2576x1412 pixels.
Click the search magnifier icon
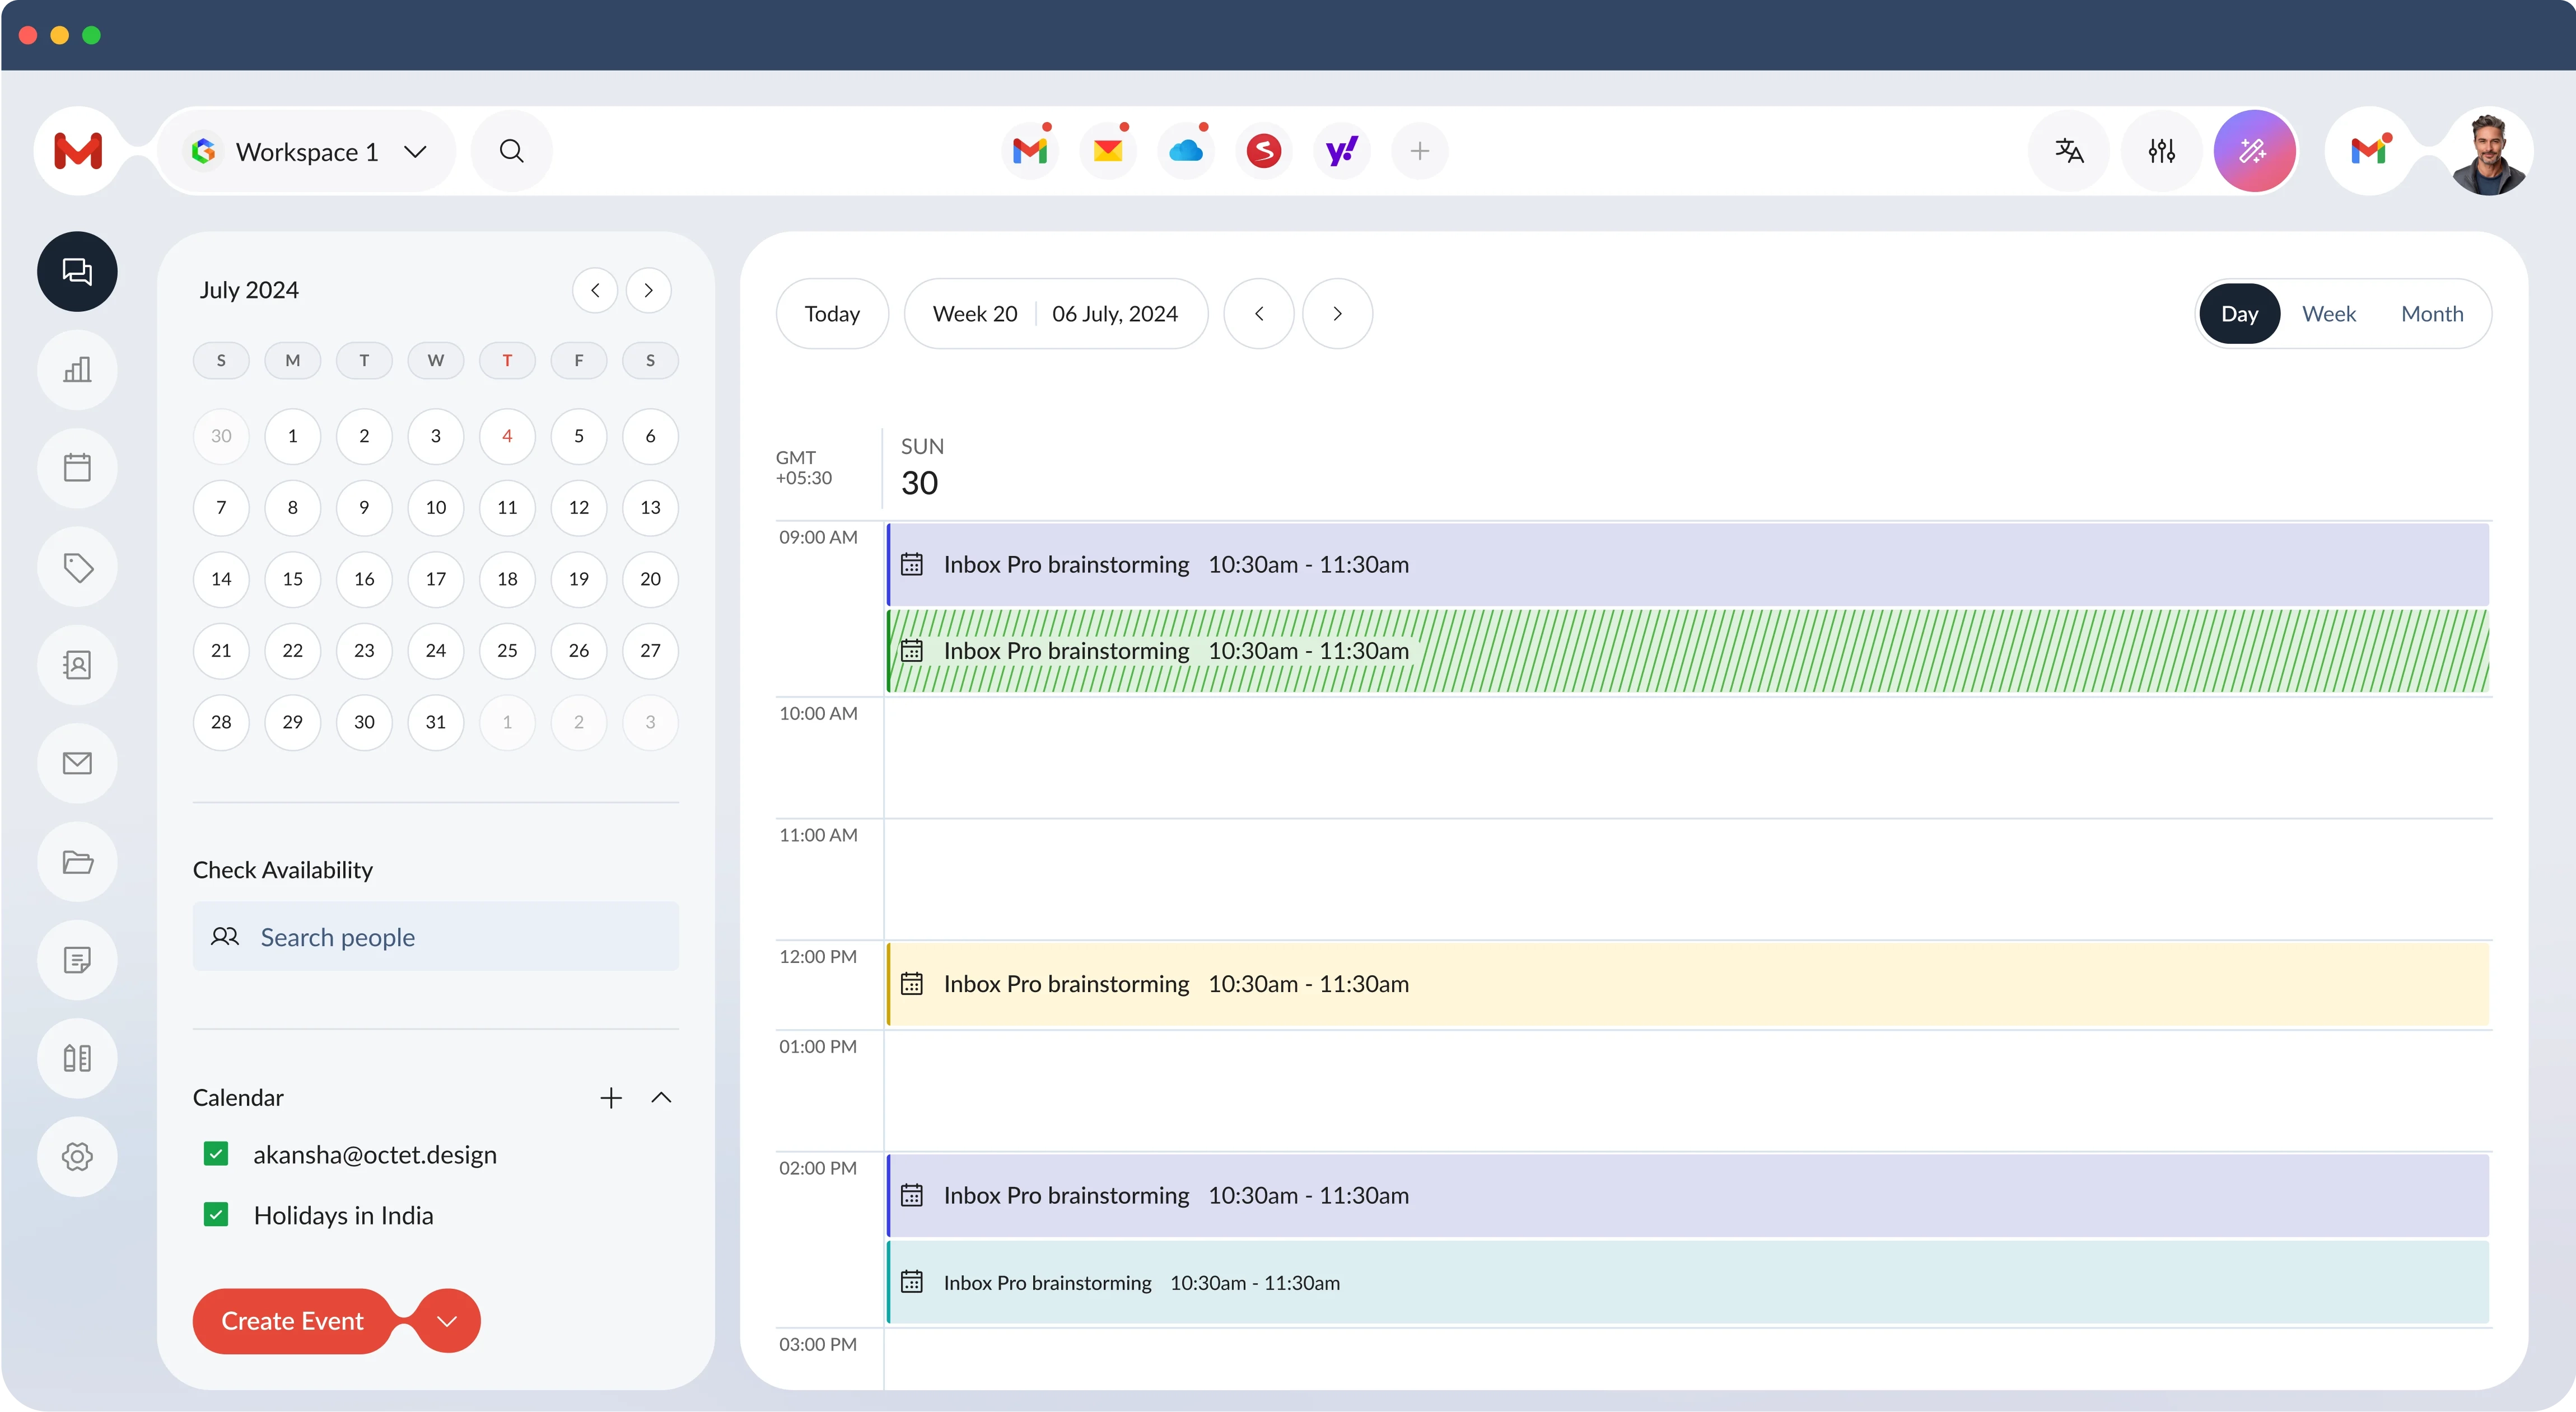click(511, 151)
